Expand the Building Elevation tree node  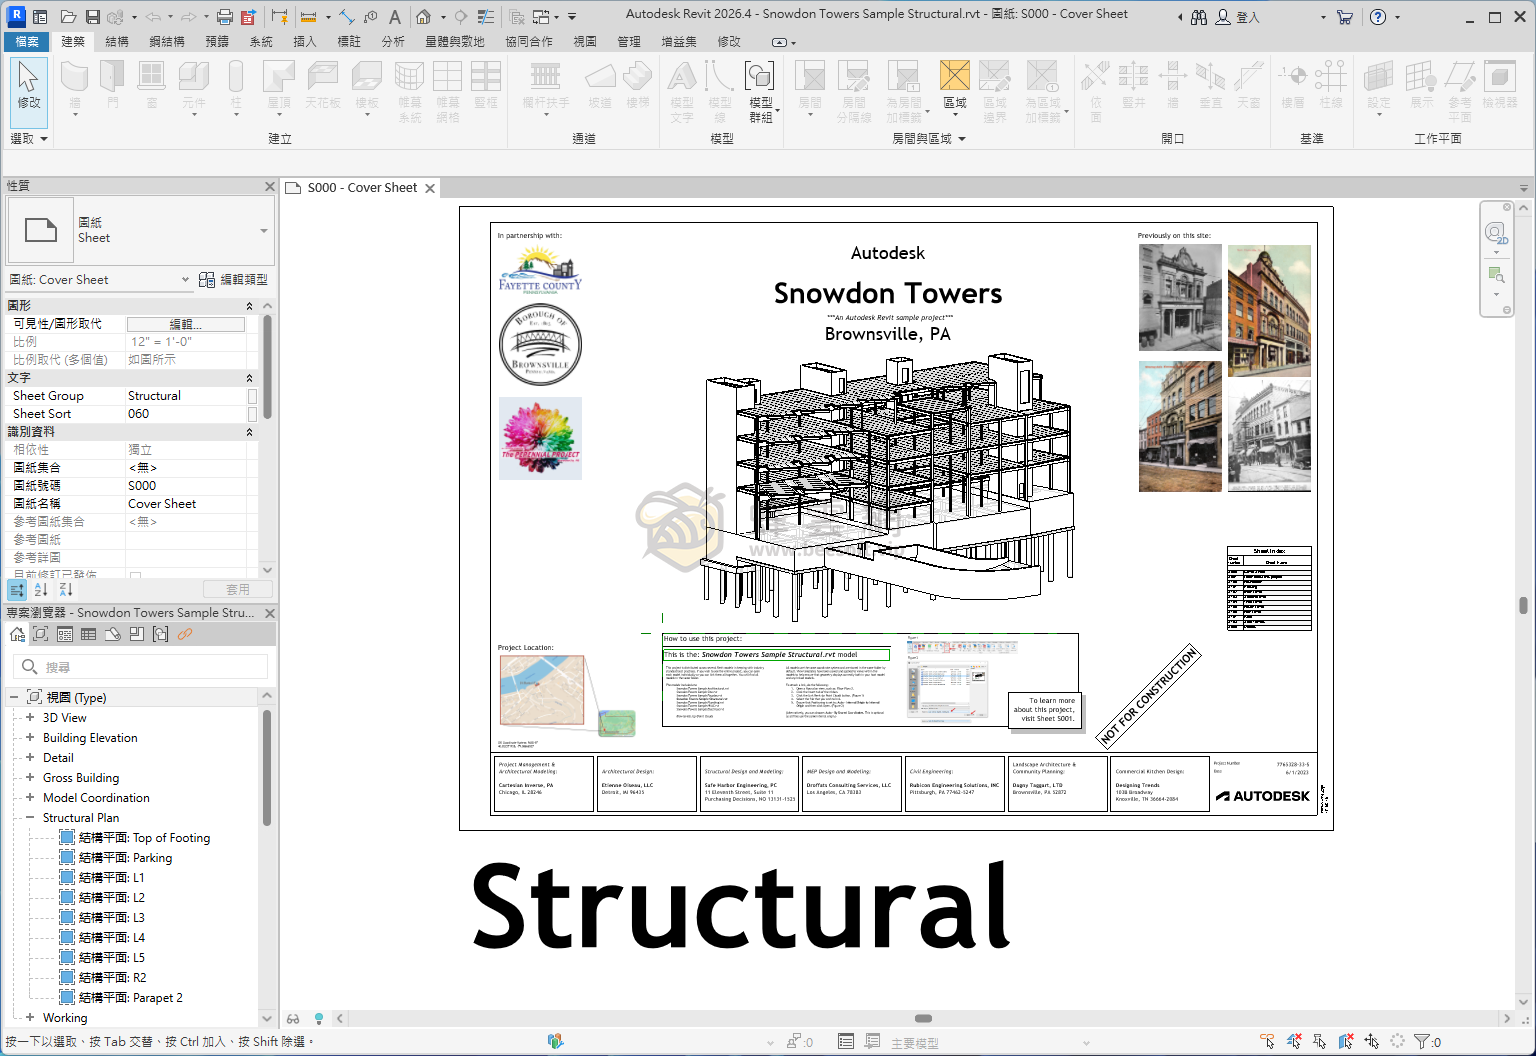tap(30, 737)
